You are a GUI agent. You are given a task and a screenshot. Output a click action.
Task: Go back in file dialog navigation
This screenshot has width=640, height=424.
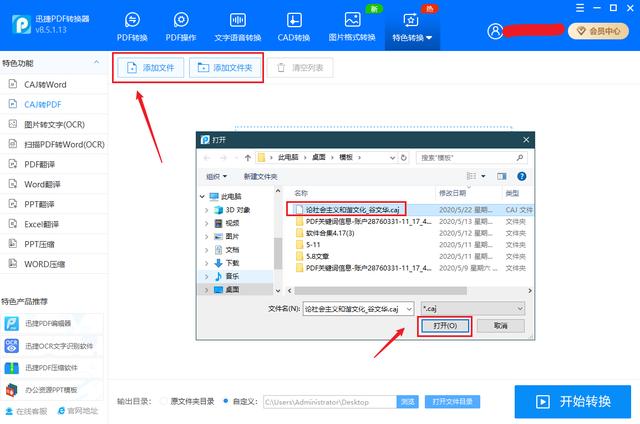[x=207, y=158]
